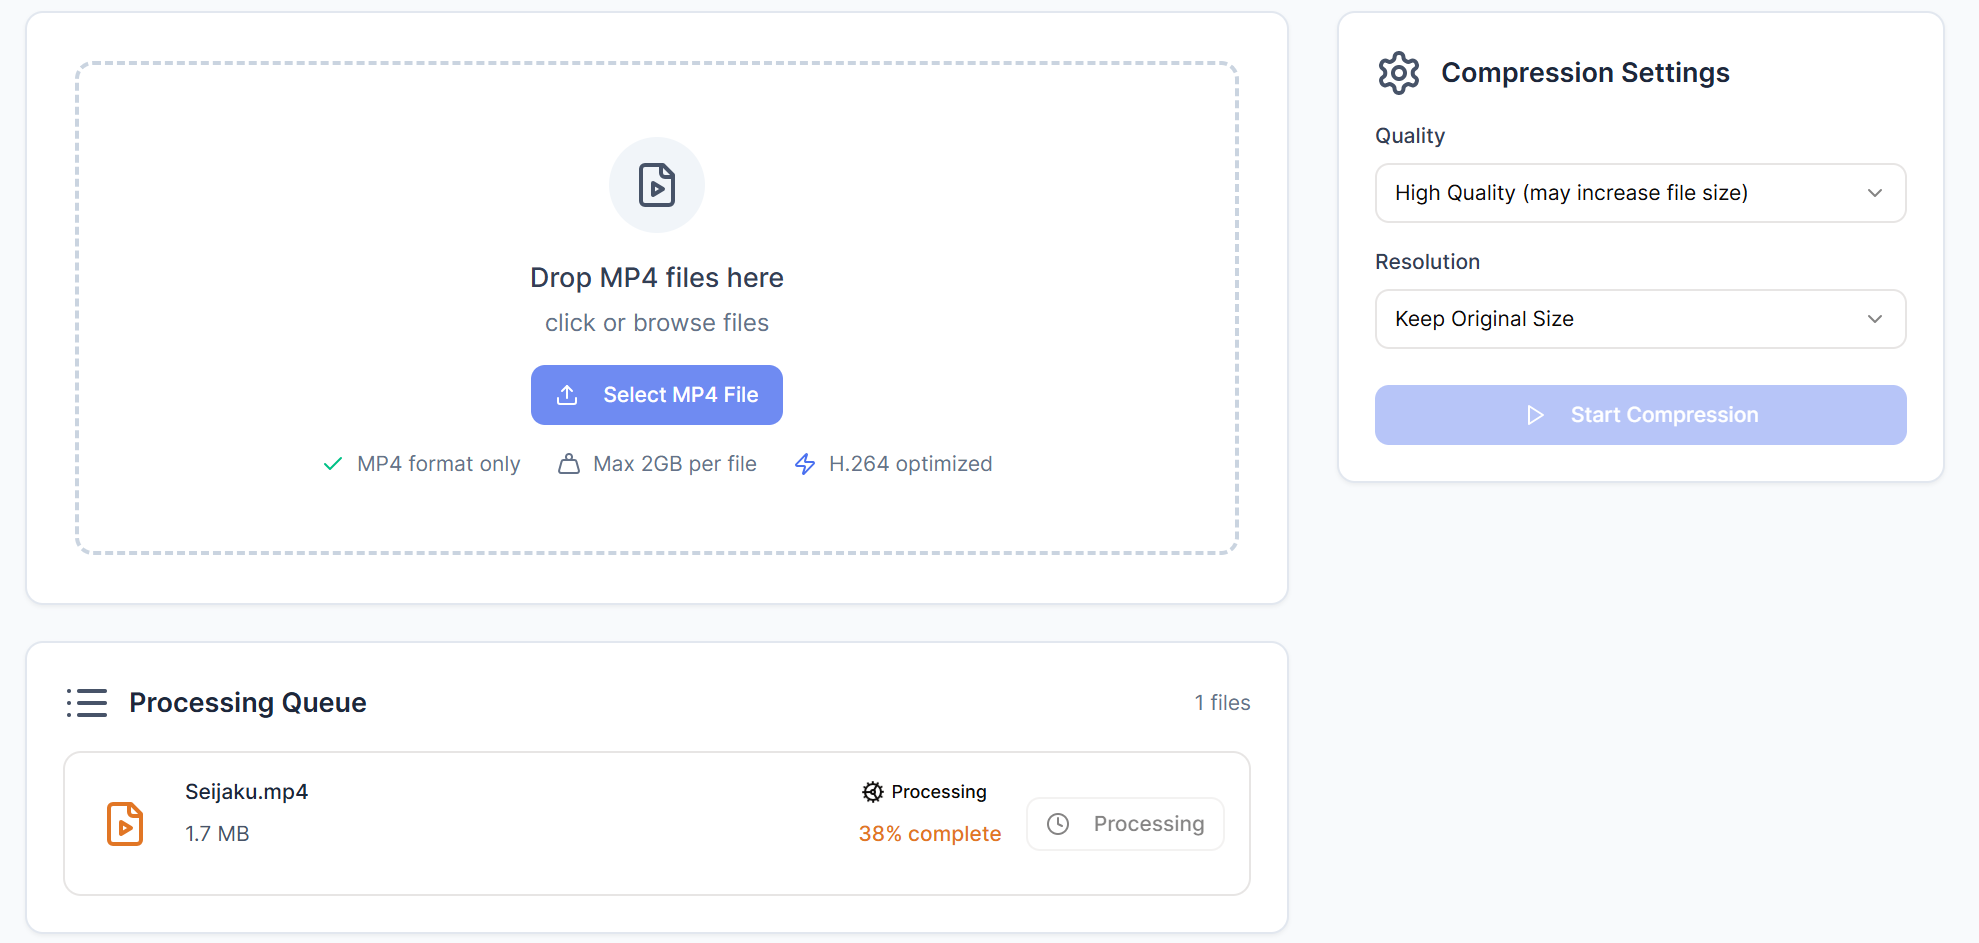This screenshot has height=943, width=1979.
Task: Click the Compression Settings gear icon
Action: click(1398, 73)
